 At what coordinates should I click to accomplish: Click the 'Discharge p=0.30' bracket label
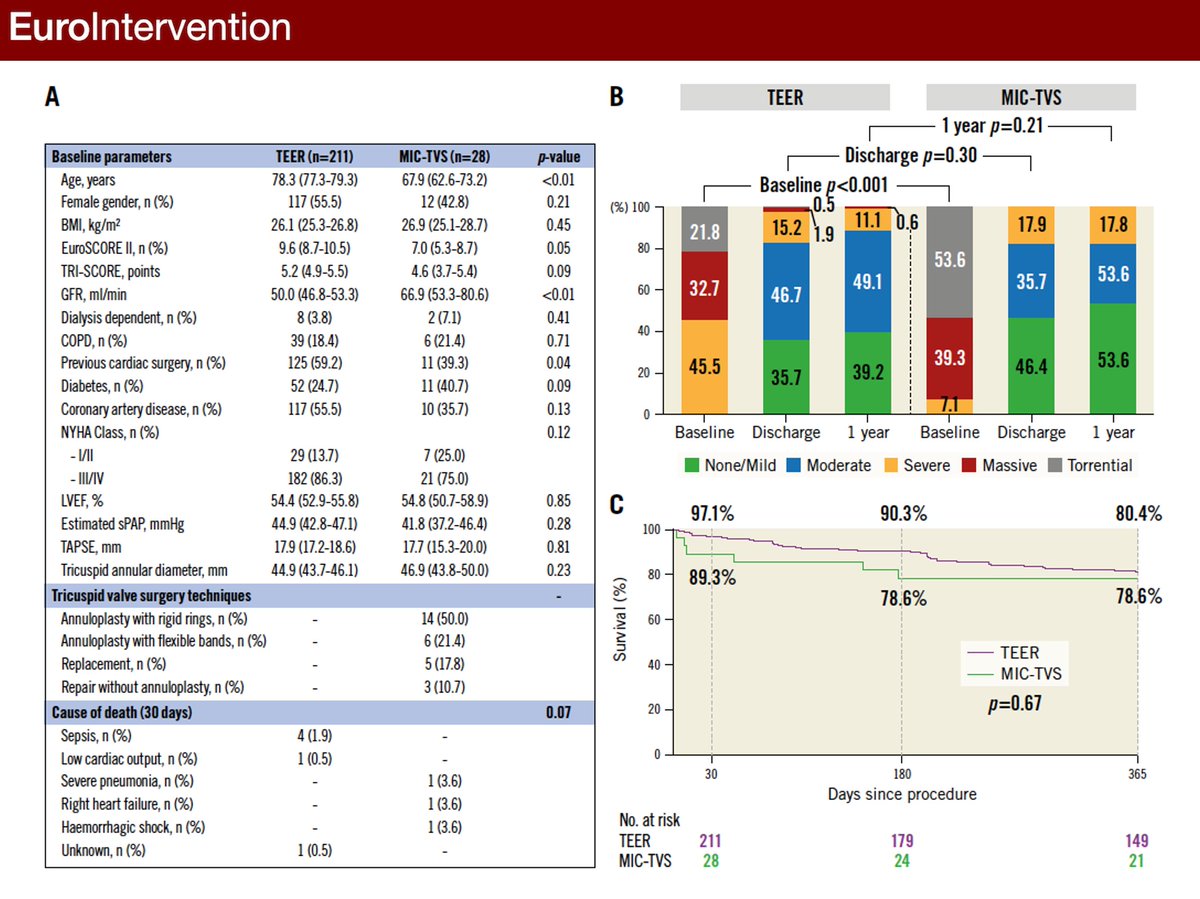(x=910, y=156)
